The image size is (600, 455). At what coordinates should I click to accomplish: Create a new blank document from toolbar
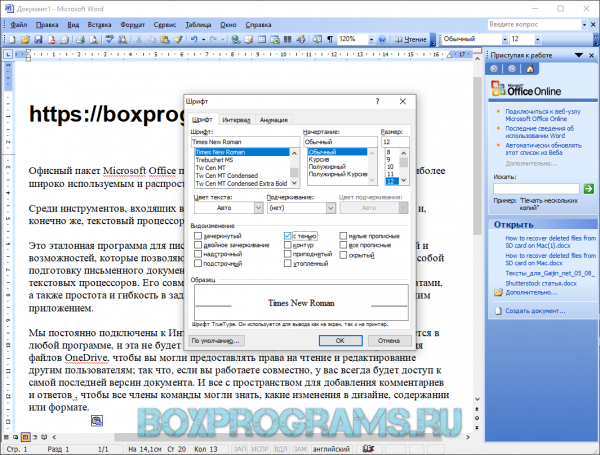click(x=12, y=39)
